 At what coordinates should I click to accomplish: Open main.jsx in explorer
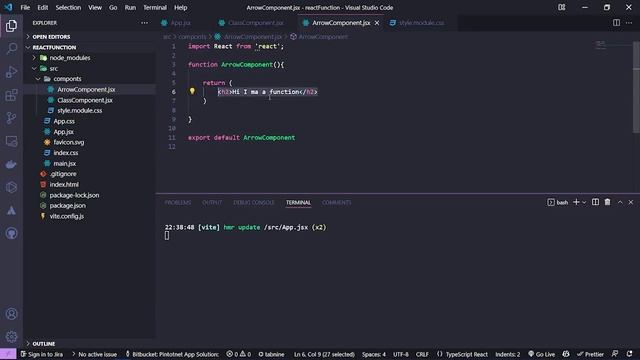tap(64, 163)
